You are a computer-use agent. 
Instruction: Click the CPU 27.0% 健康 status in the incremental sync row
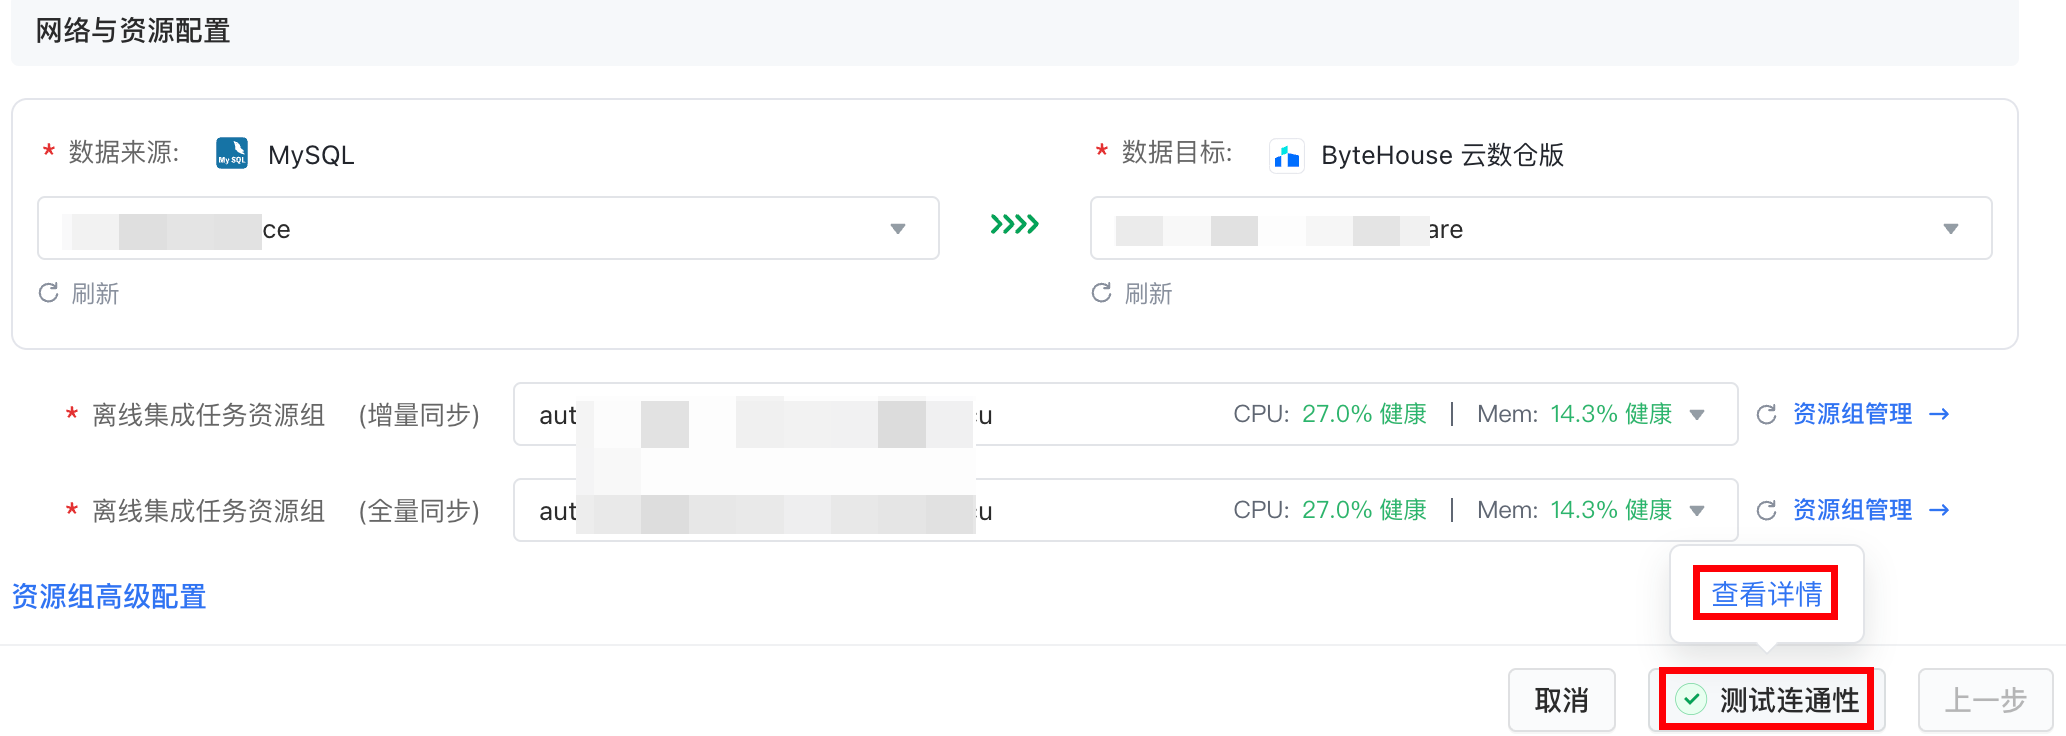(x=1329, y=414)
